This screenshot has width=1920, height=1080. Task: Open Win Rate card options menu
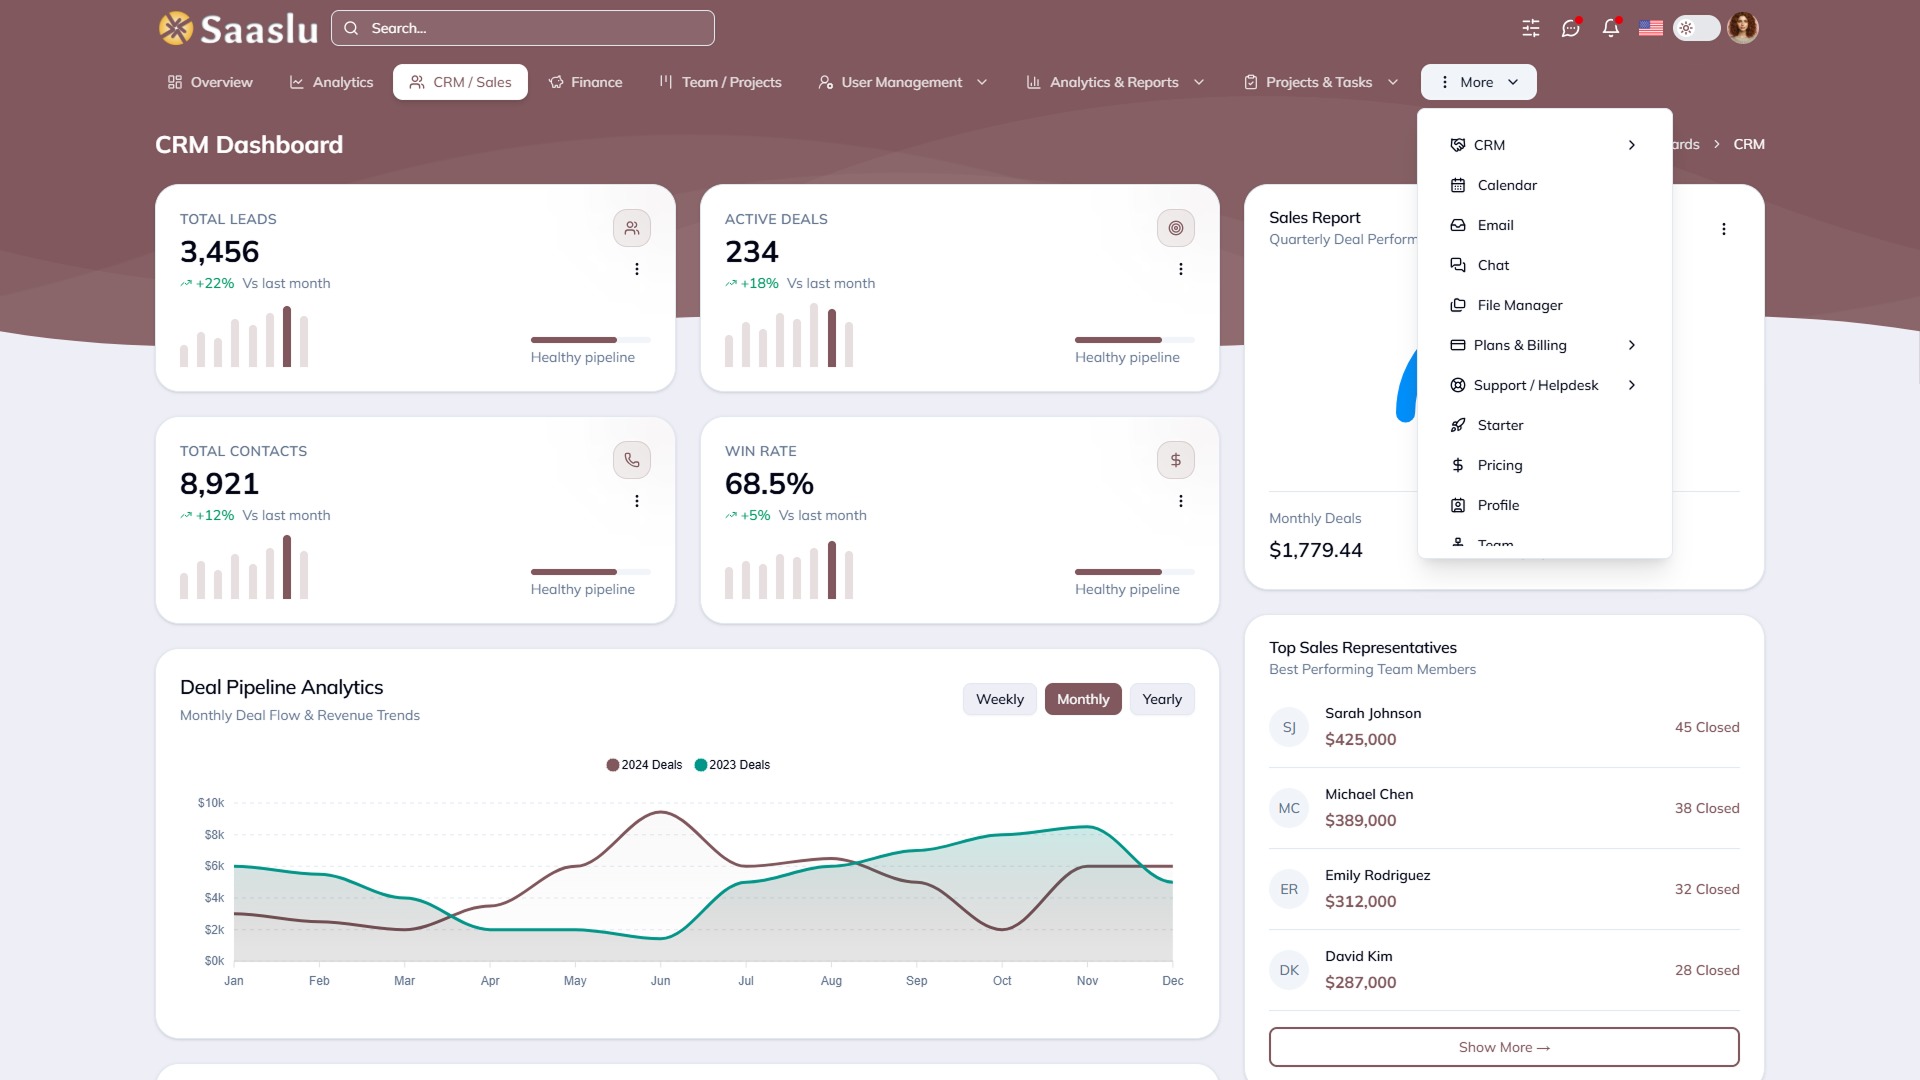click(1181, 501)
